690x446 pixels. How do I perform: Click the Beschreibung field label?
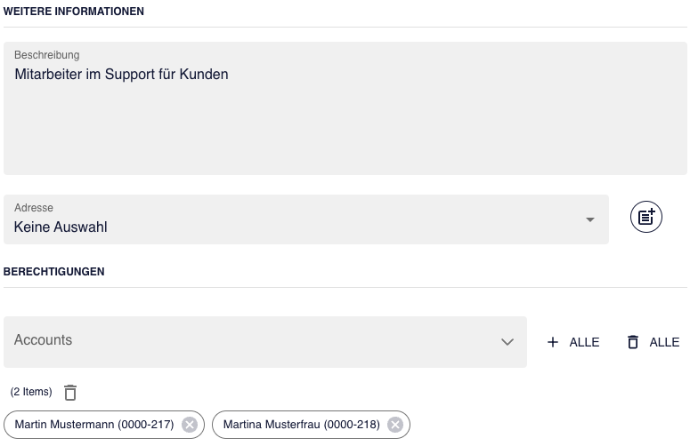coord(47,55)
